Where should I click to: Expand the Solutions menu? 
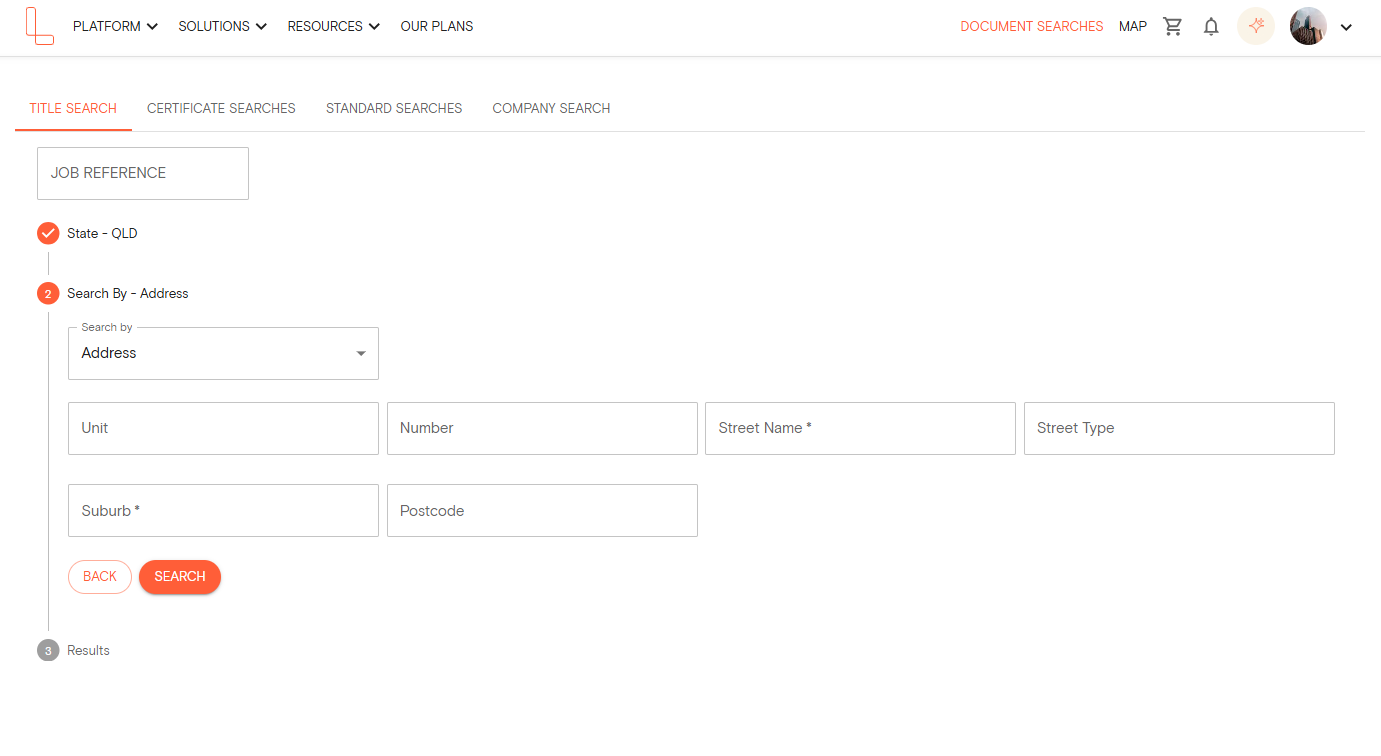[223, 26]
